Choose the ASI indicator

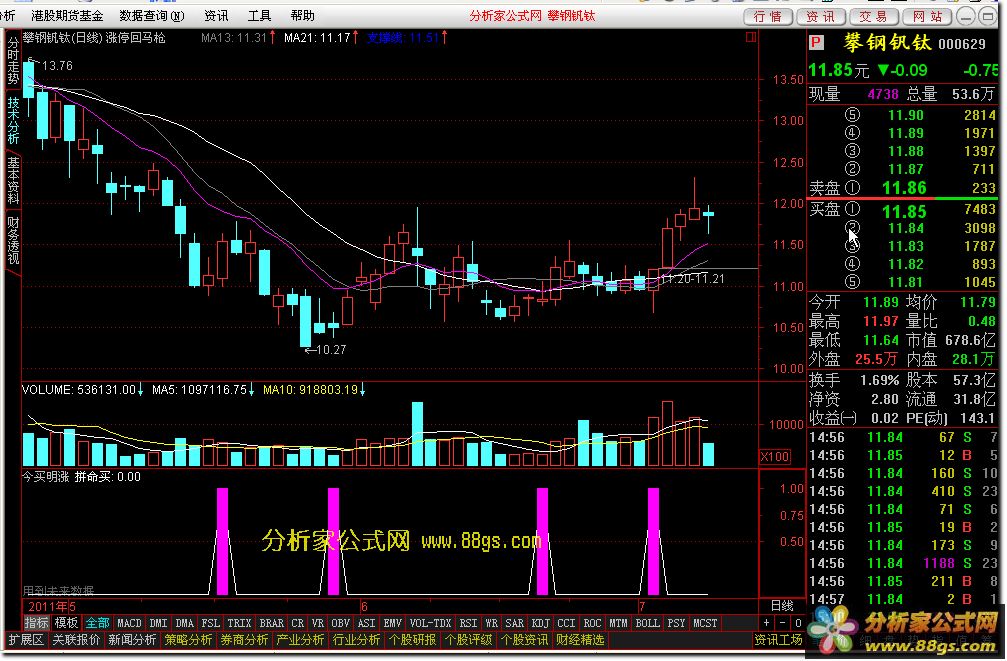366,622
